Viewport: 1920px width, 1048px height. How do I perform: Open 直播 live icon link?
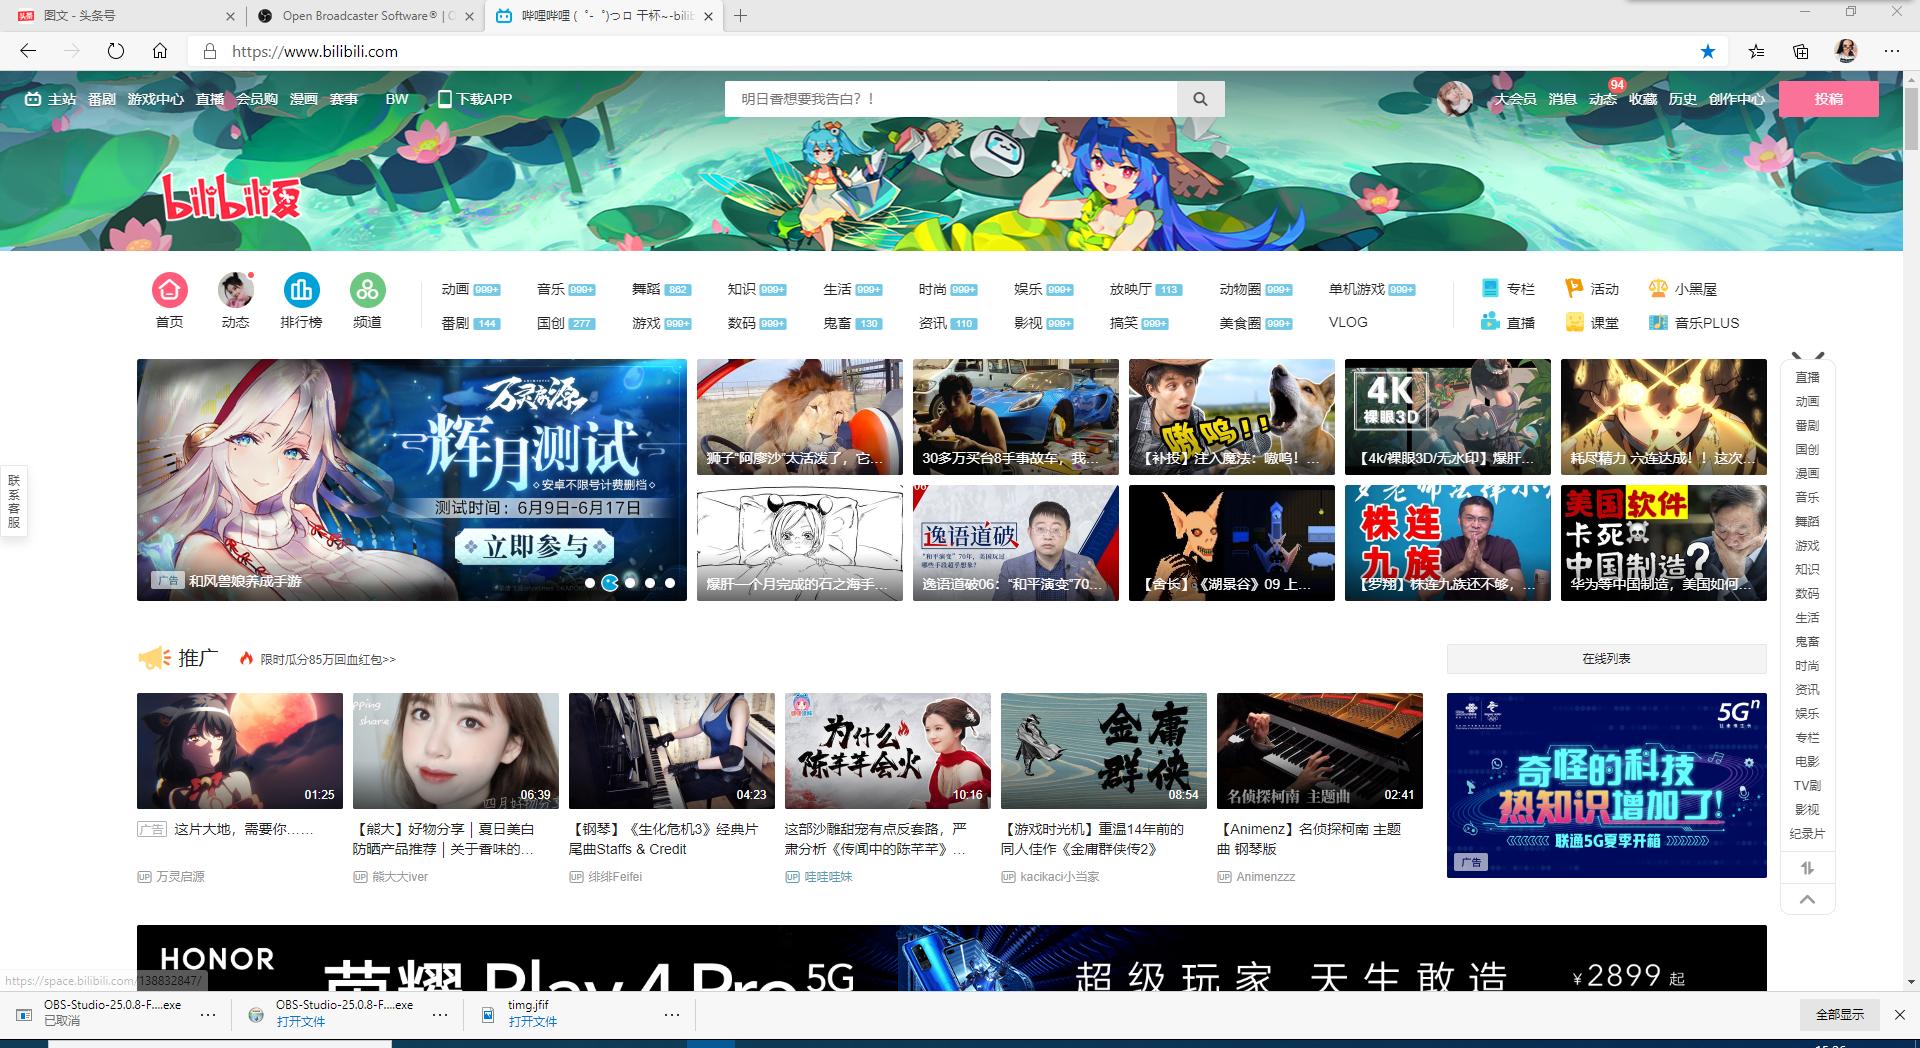(x=1508, y=322)
